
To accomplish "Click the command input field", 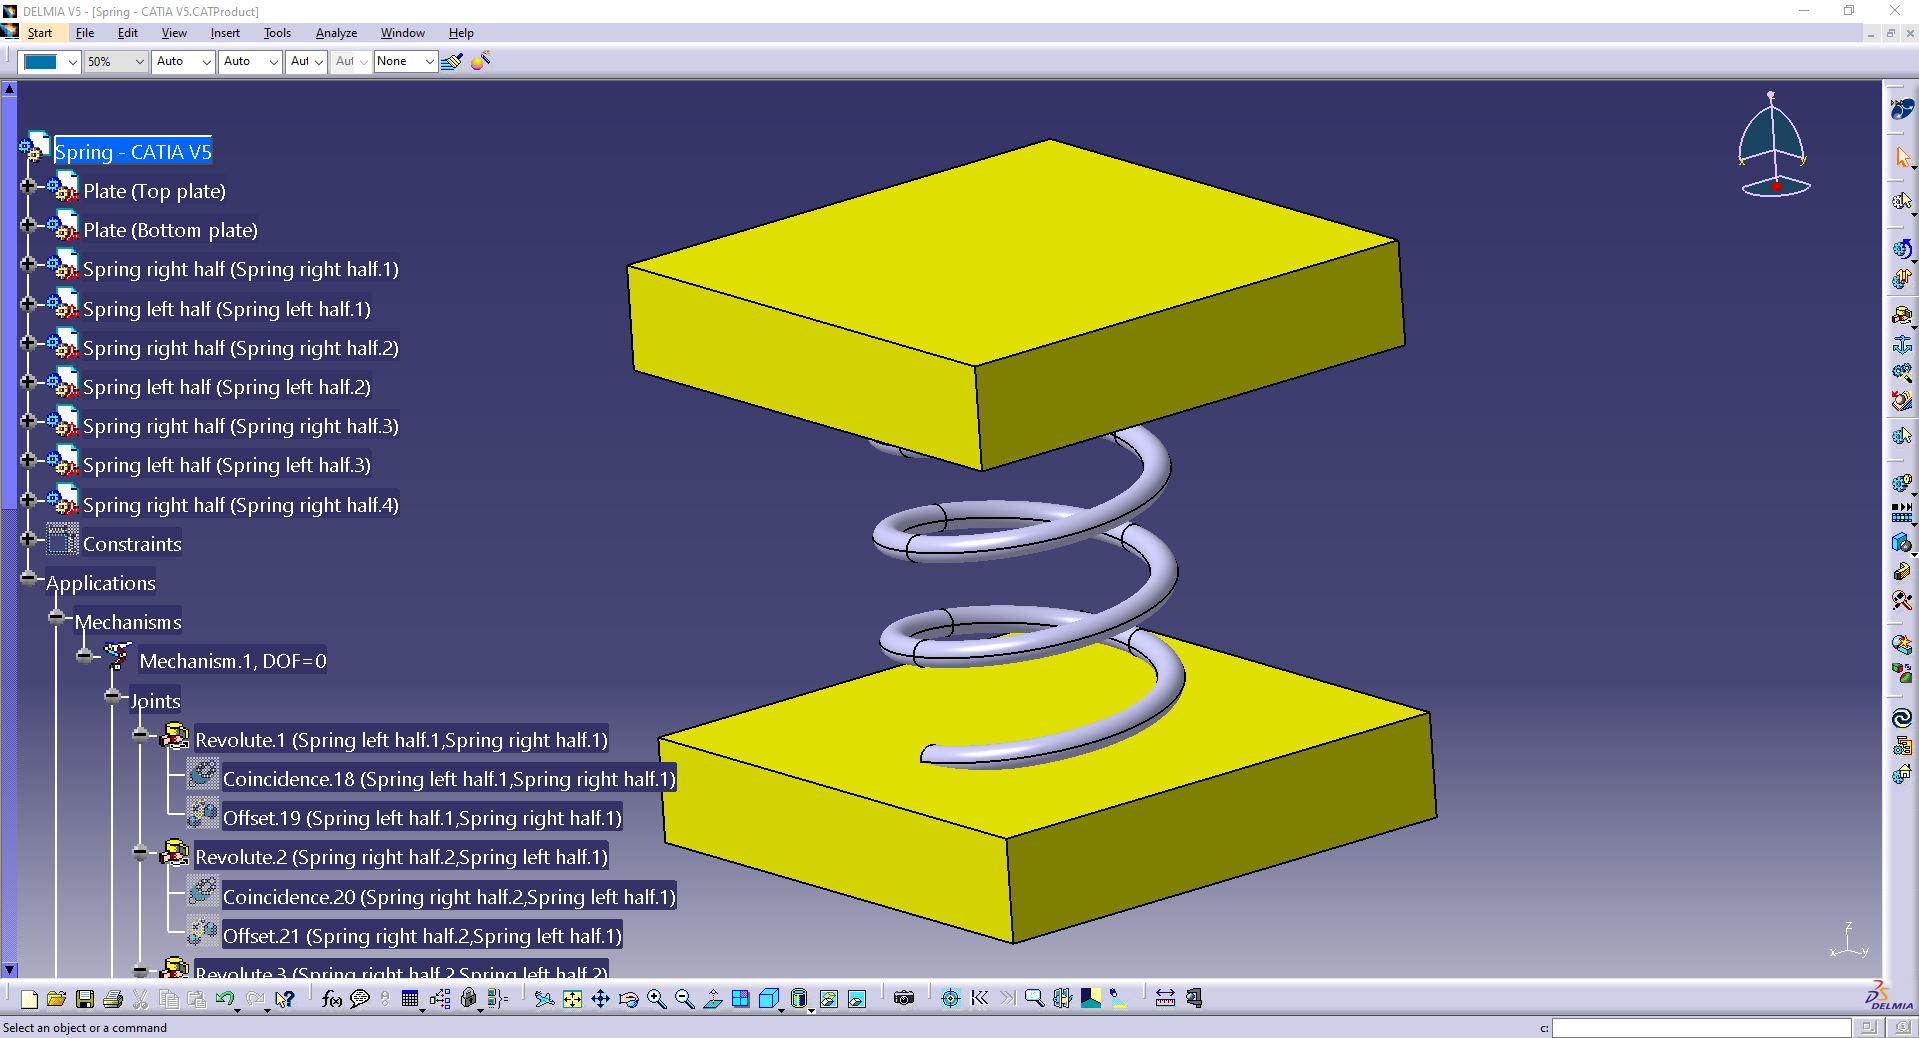I will click(x=1701, y=1028).
